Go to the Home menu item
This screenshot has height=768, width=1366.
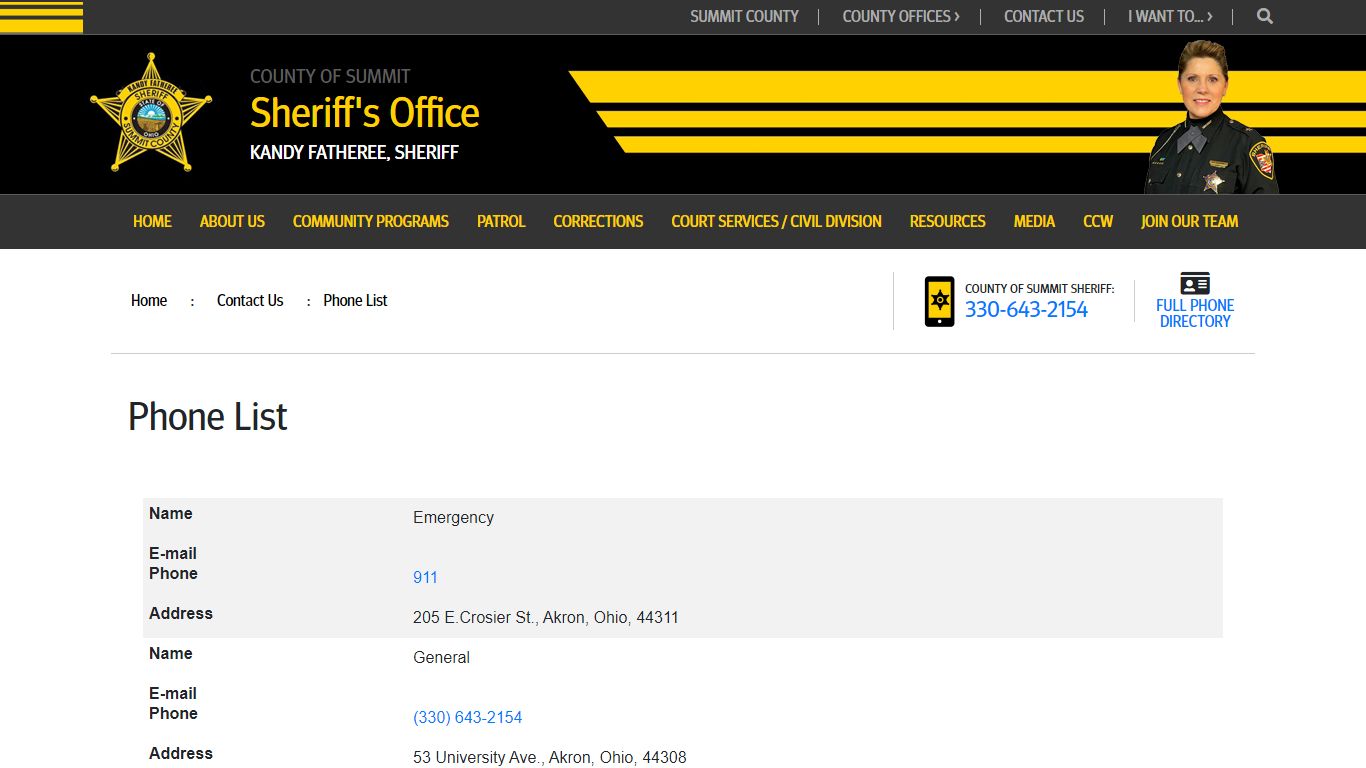(x=152, y=221)
